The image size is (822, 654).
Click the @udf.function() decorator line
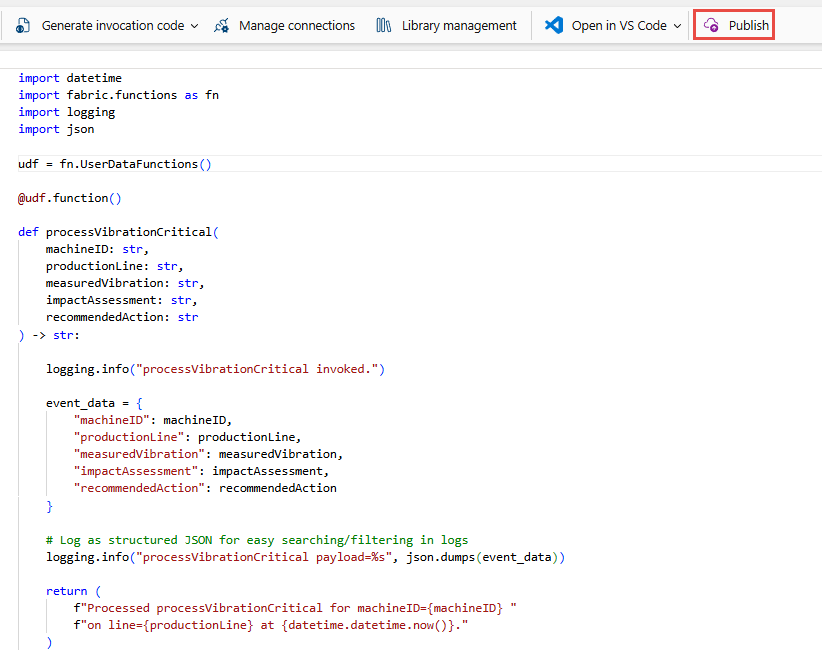point(69,198)
